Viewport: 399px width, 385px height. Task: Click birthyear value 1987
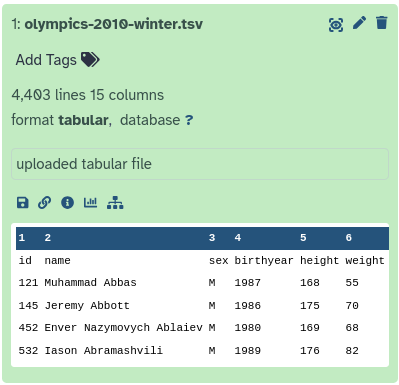248,283
